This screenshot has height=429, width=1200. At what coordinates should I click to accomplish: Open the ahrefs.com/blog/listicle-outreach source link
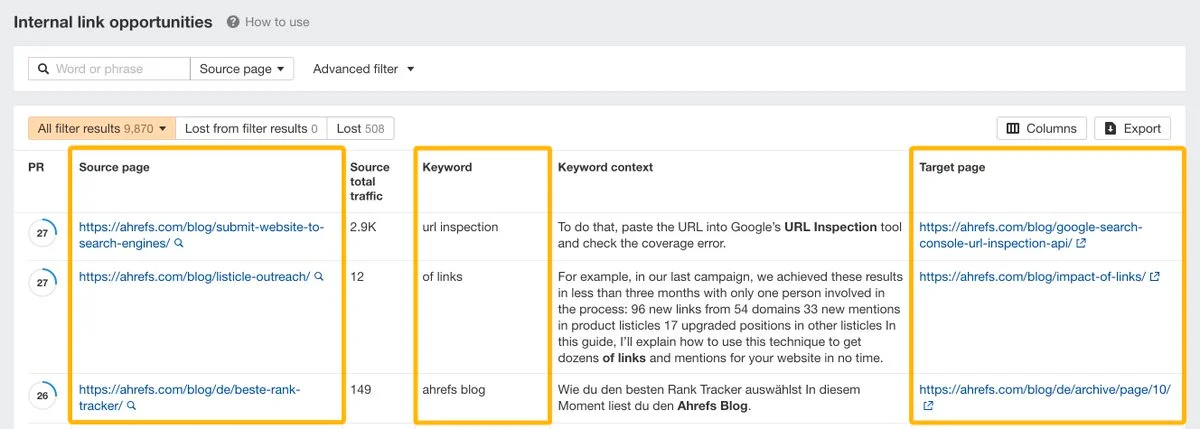click(194, 277)
